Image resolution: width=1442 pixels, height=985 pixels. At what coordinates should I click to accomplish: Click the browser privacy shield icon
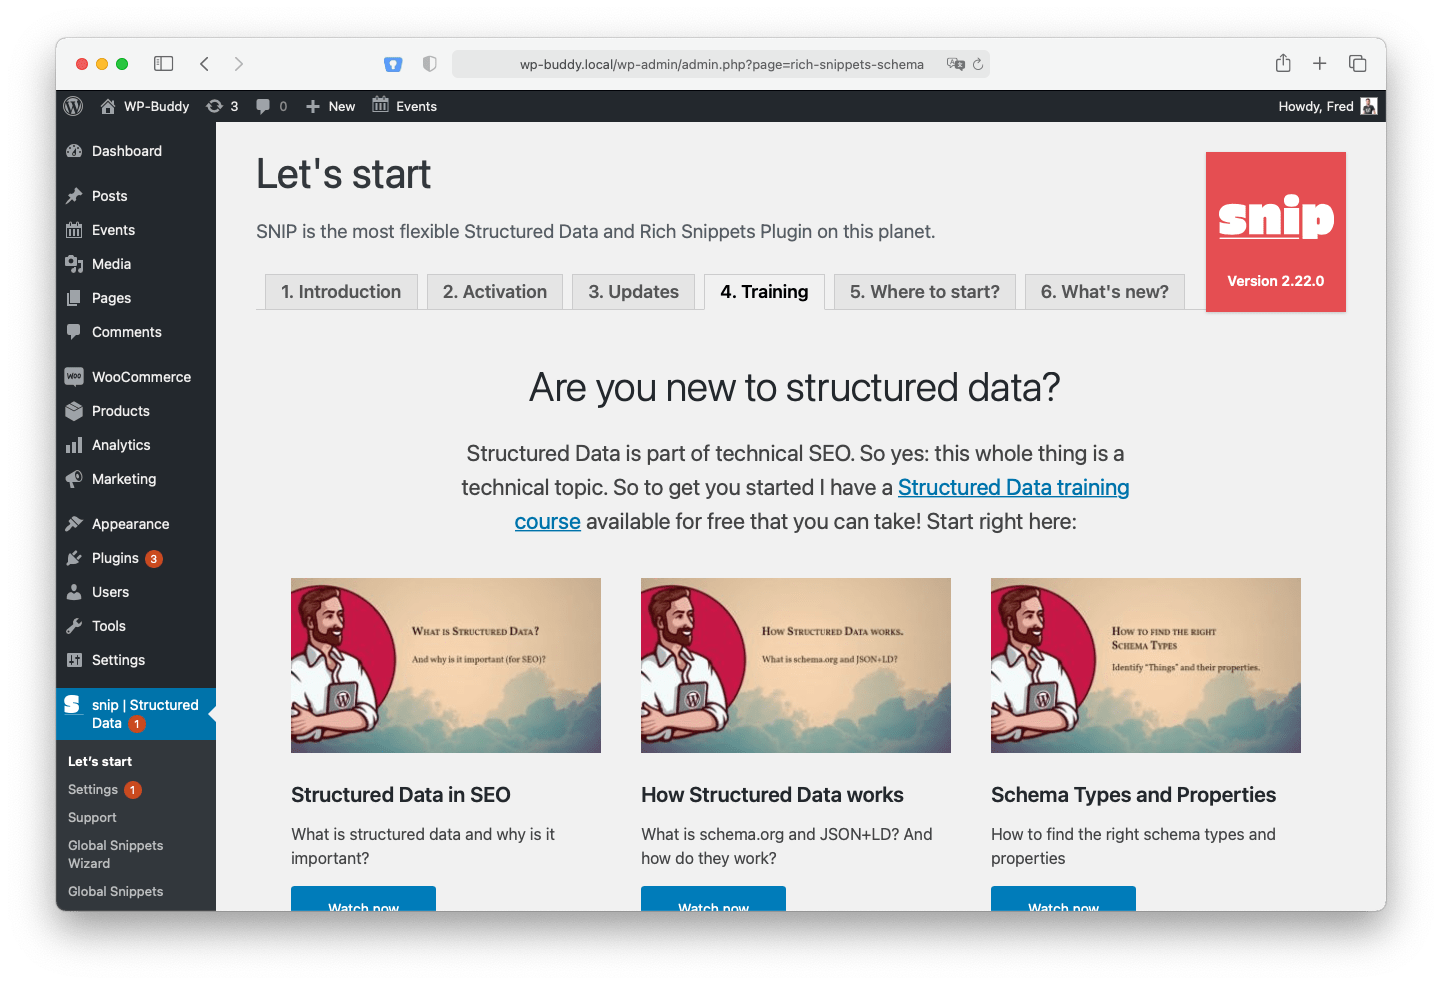coord(429,63)
